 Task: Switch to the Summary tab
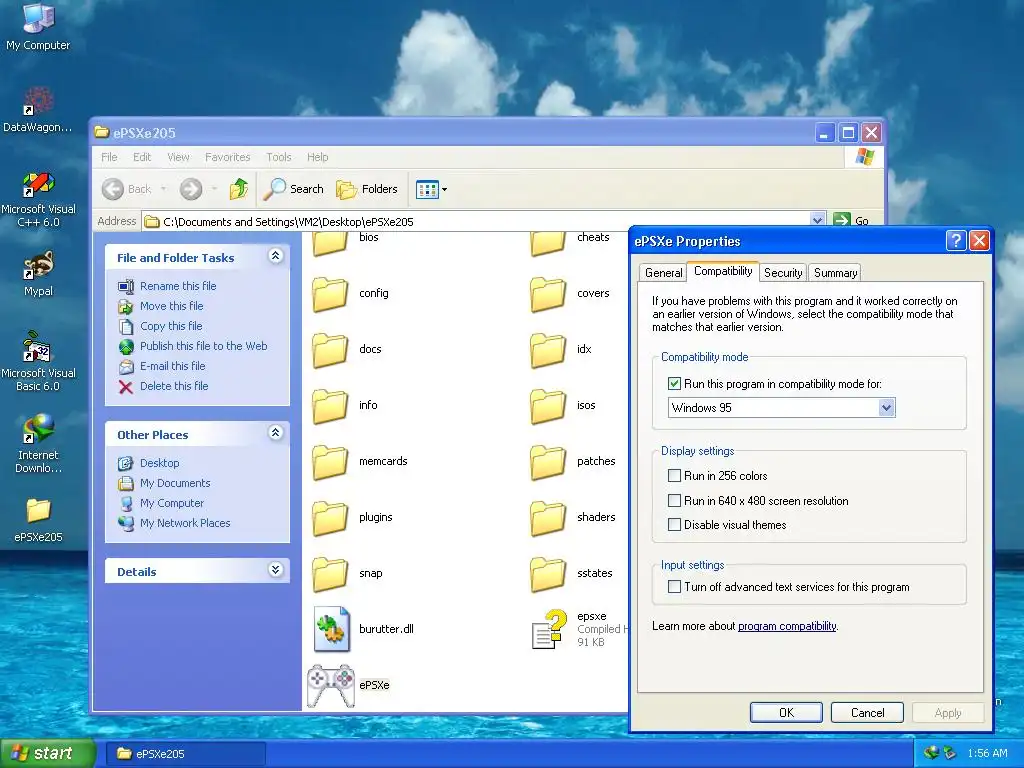[x=835, y=273]
